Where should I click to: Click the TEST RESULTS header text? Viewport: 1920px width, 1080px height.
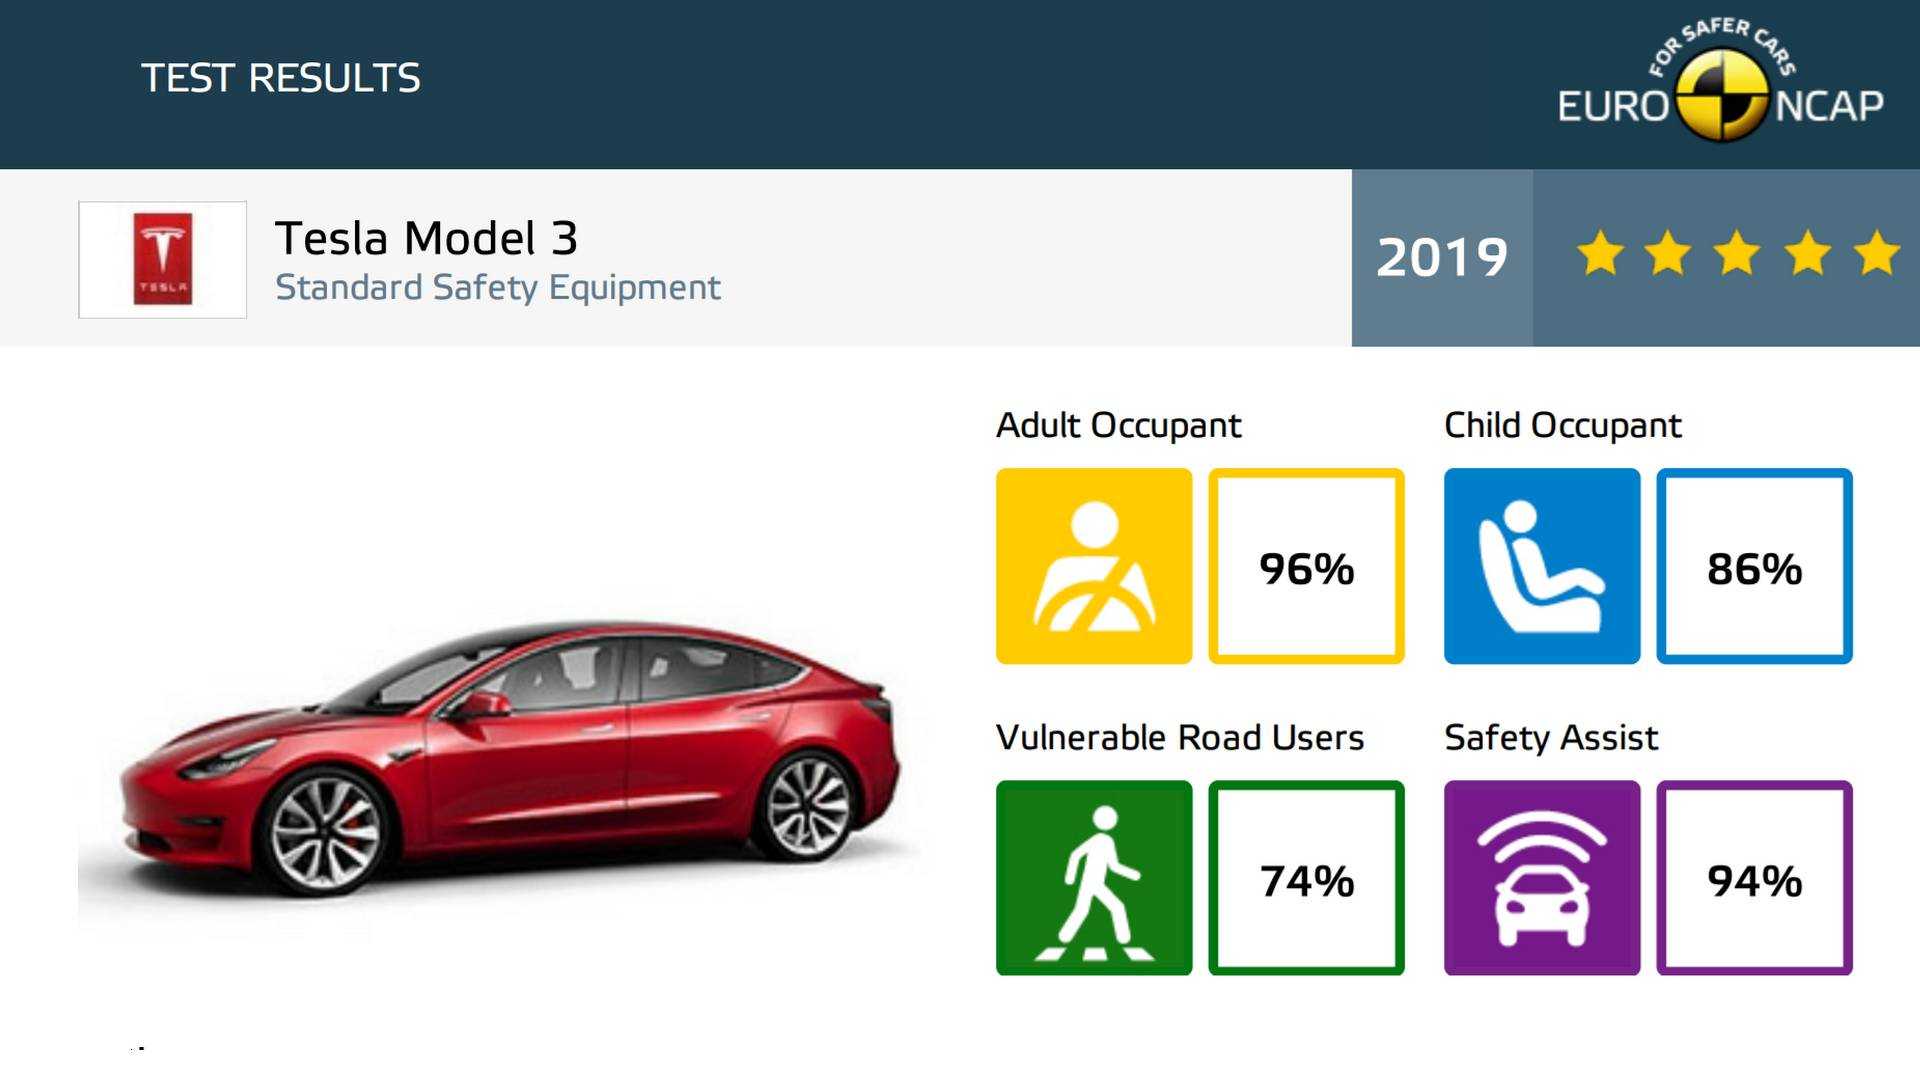[x=281, y=78]
